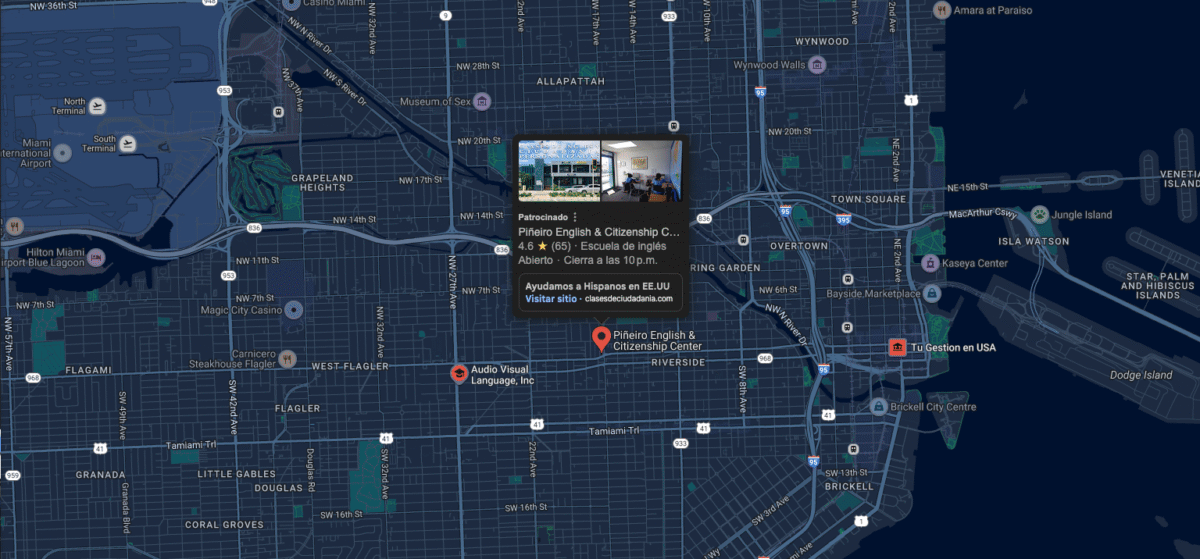This screenshot has height=559, width=1200.
Task: Click the South Terminal airplane icon
Action: (x=127, y=144)
